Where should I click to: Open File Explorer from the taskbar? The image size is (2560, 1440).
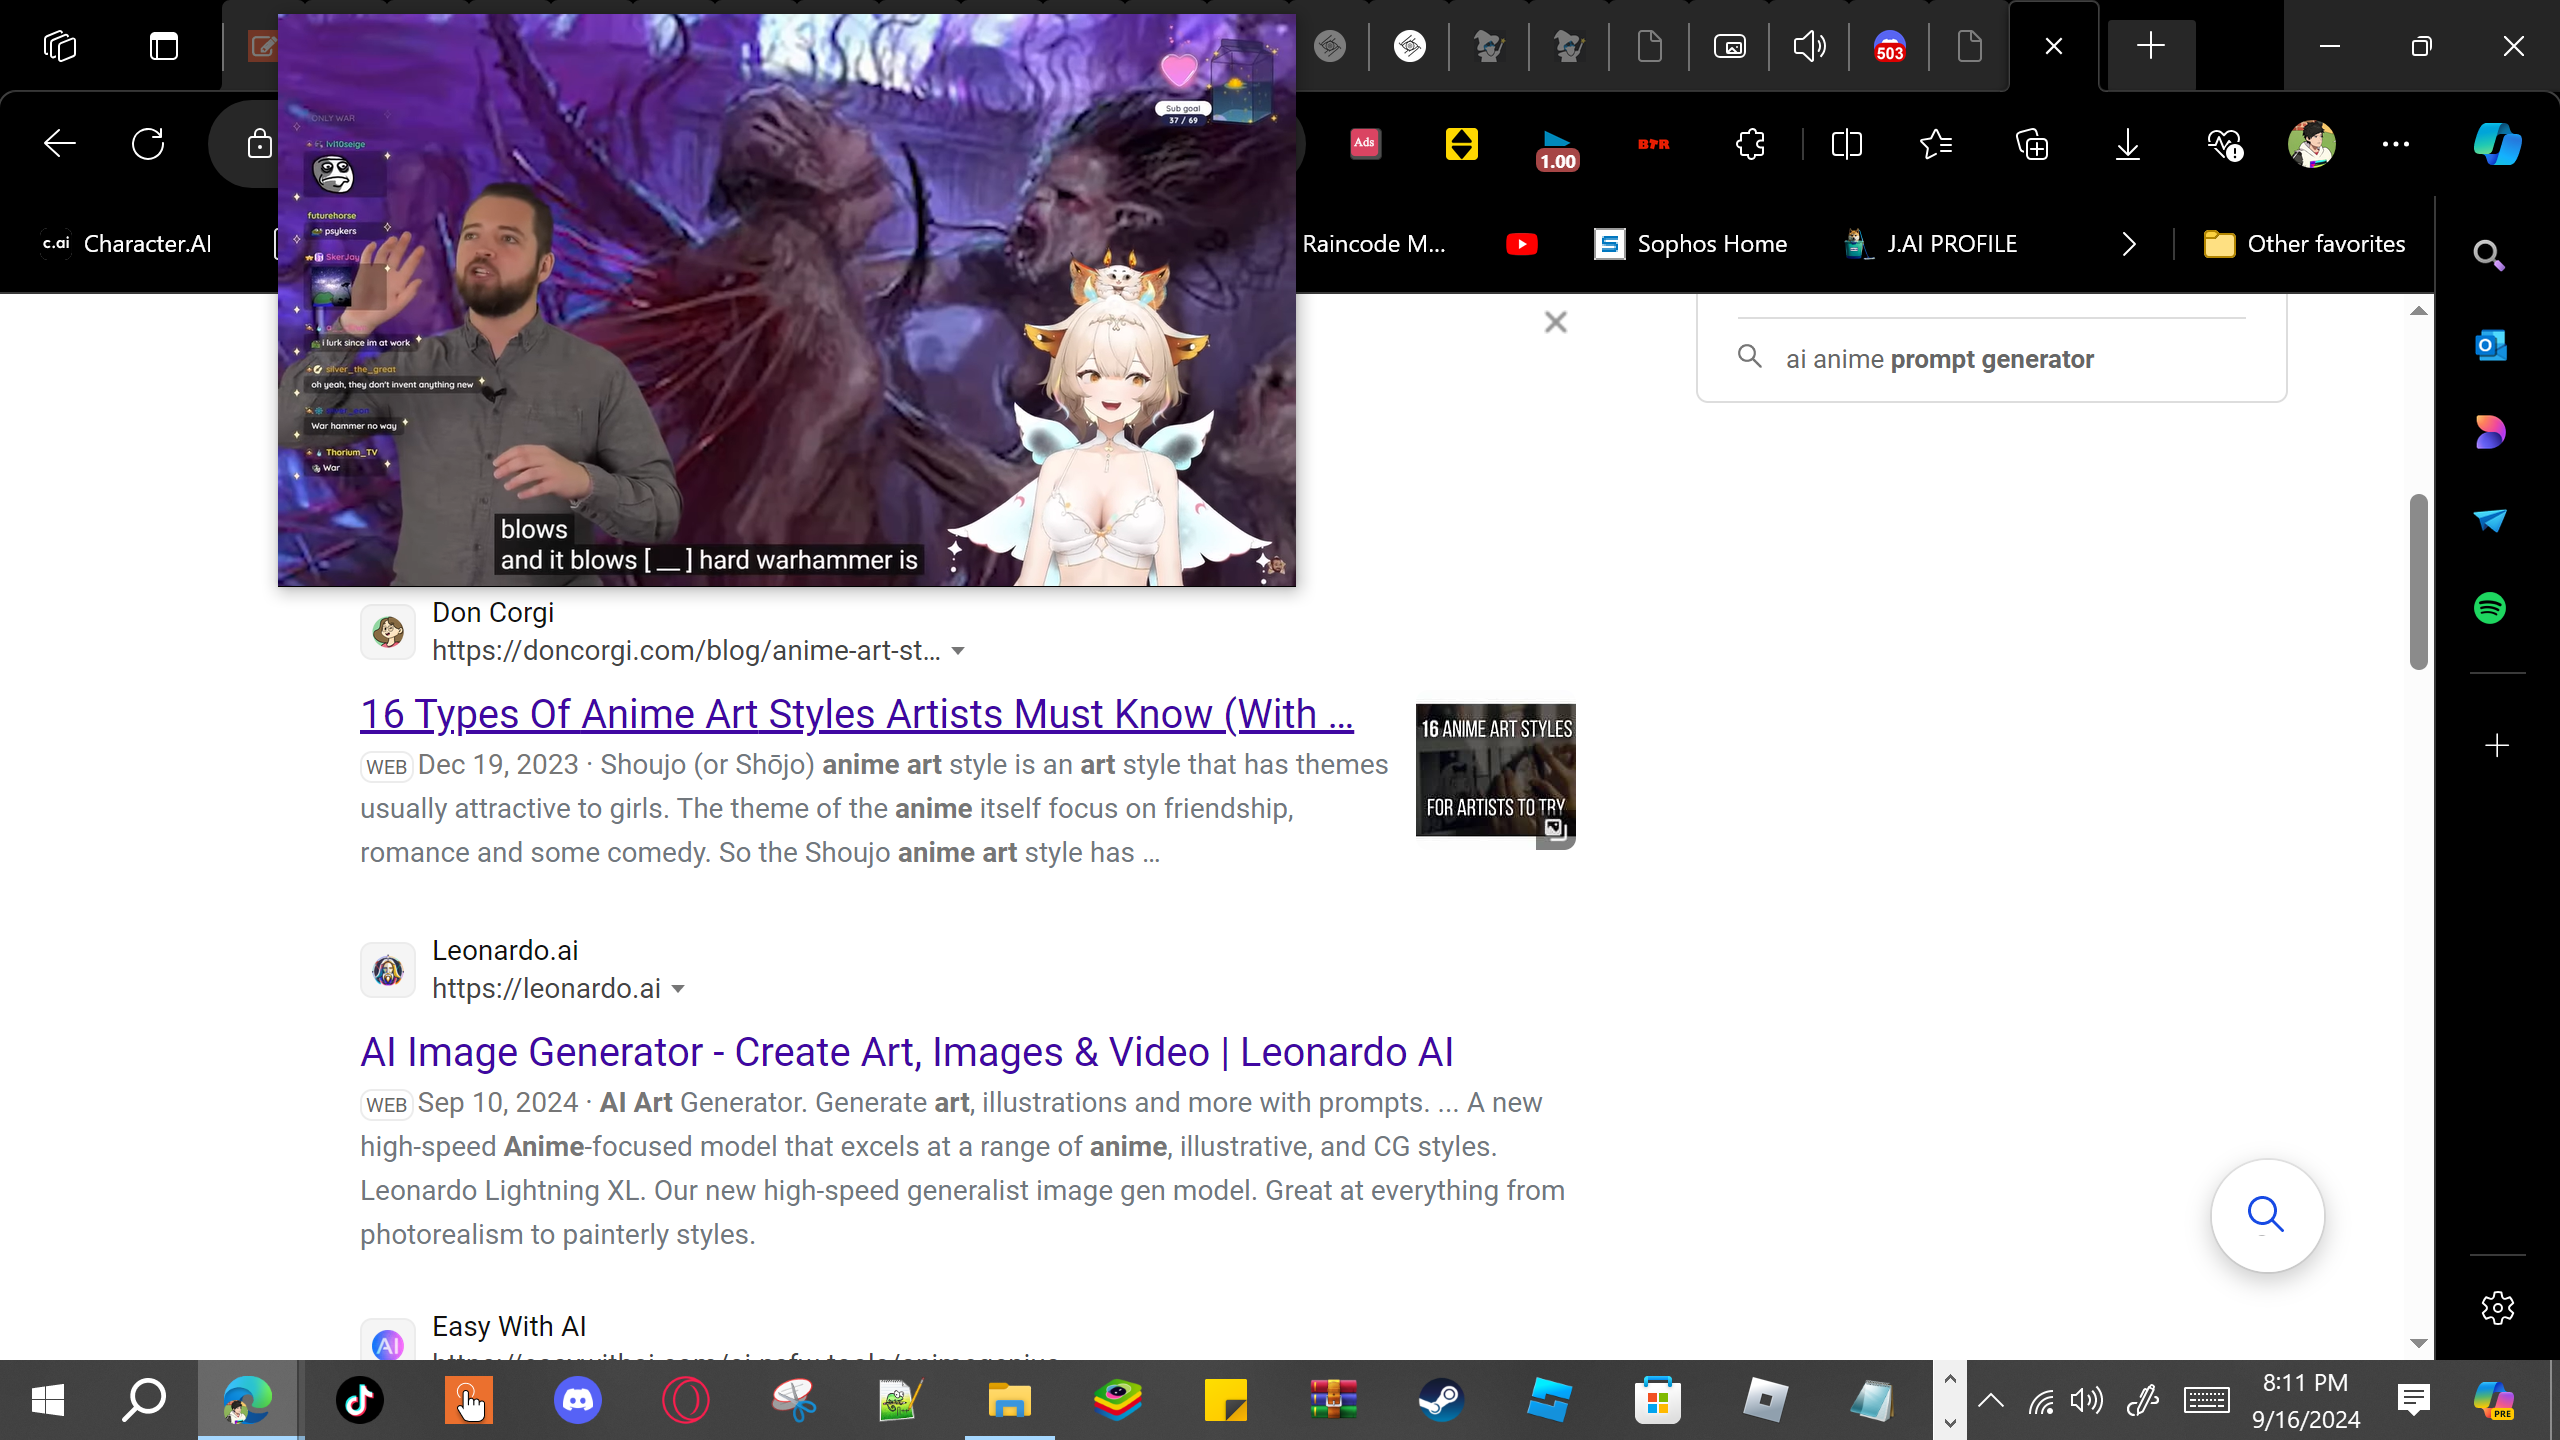pos(1010,1400)
